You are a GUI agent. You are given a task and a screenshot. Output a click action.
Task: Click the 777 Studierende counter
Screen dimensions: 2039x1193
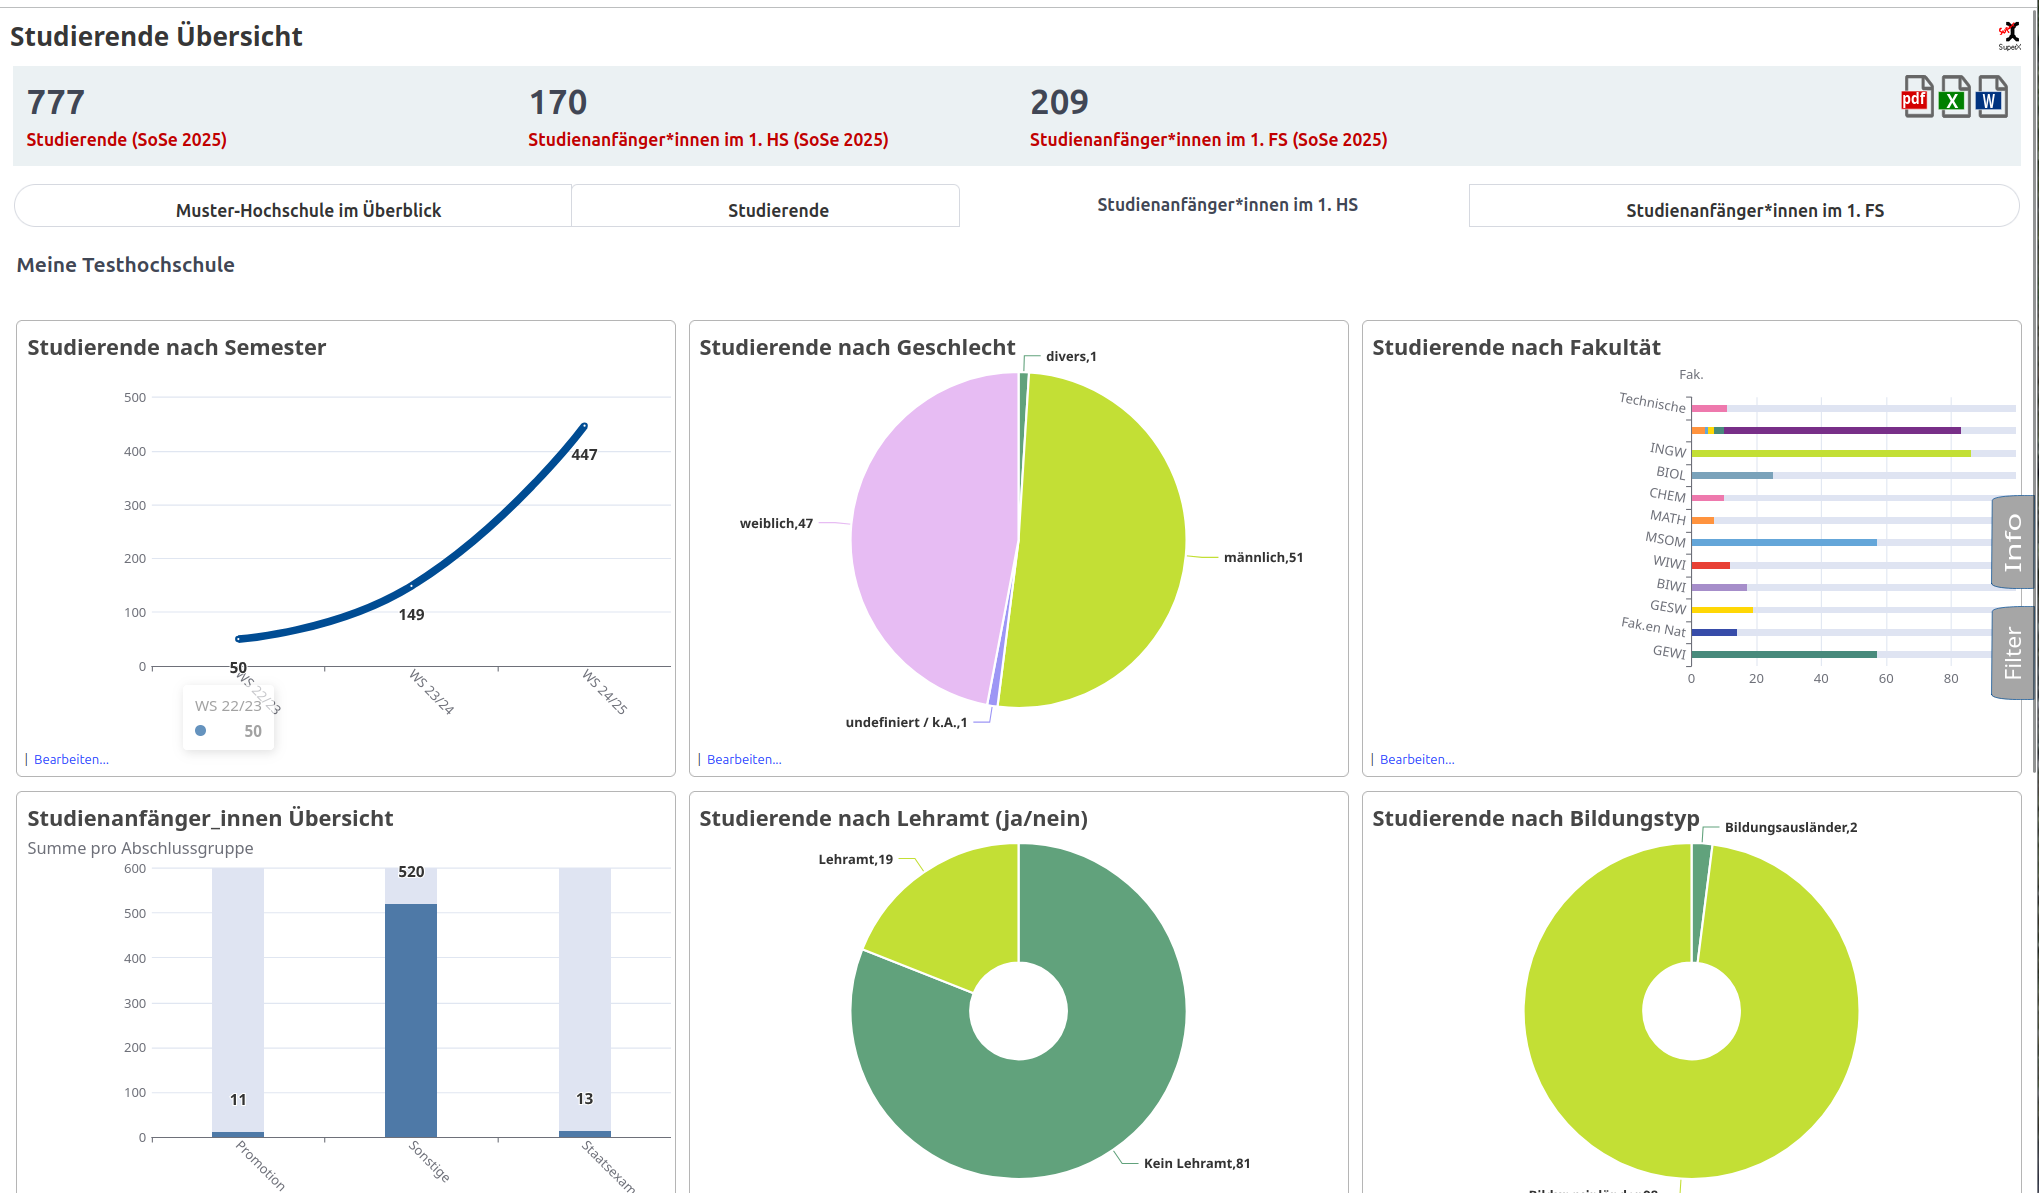[x=56, y=103]
